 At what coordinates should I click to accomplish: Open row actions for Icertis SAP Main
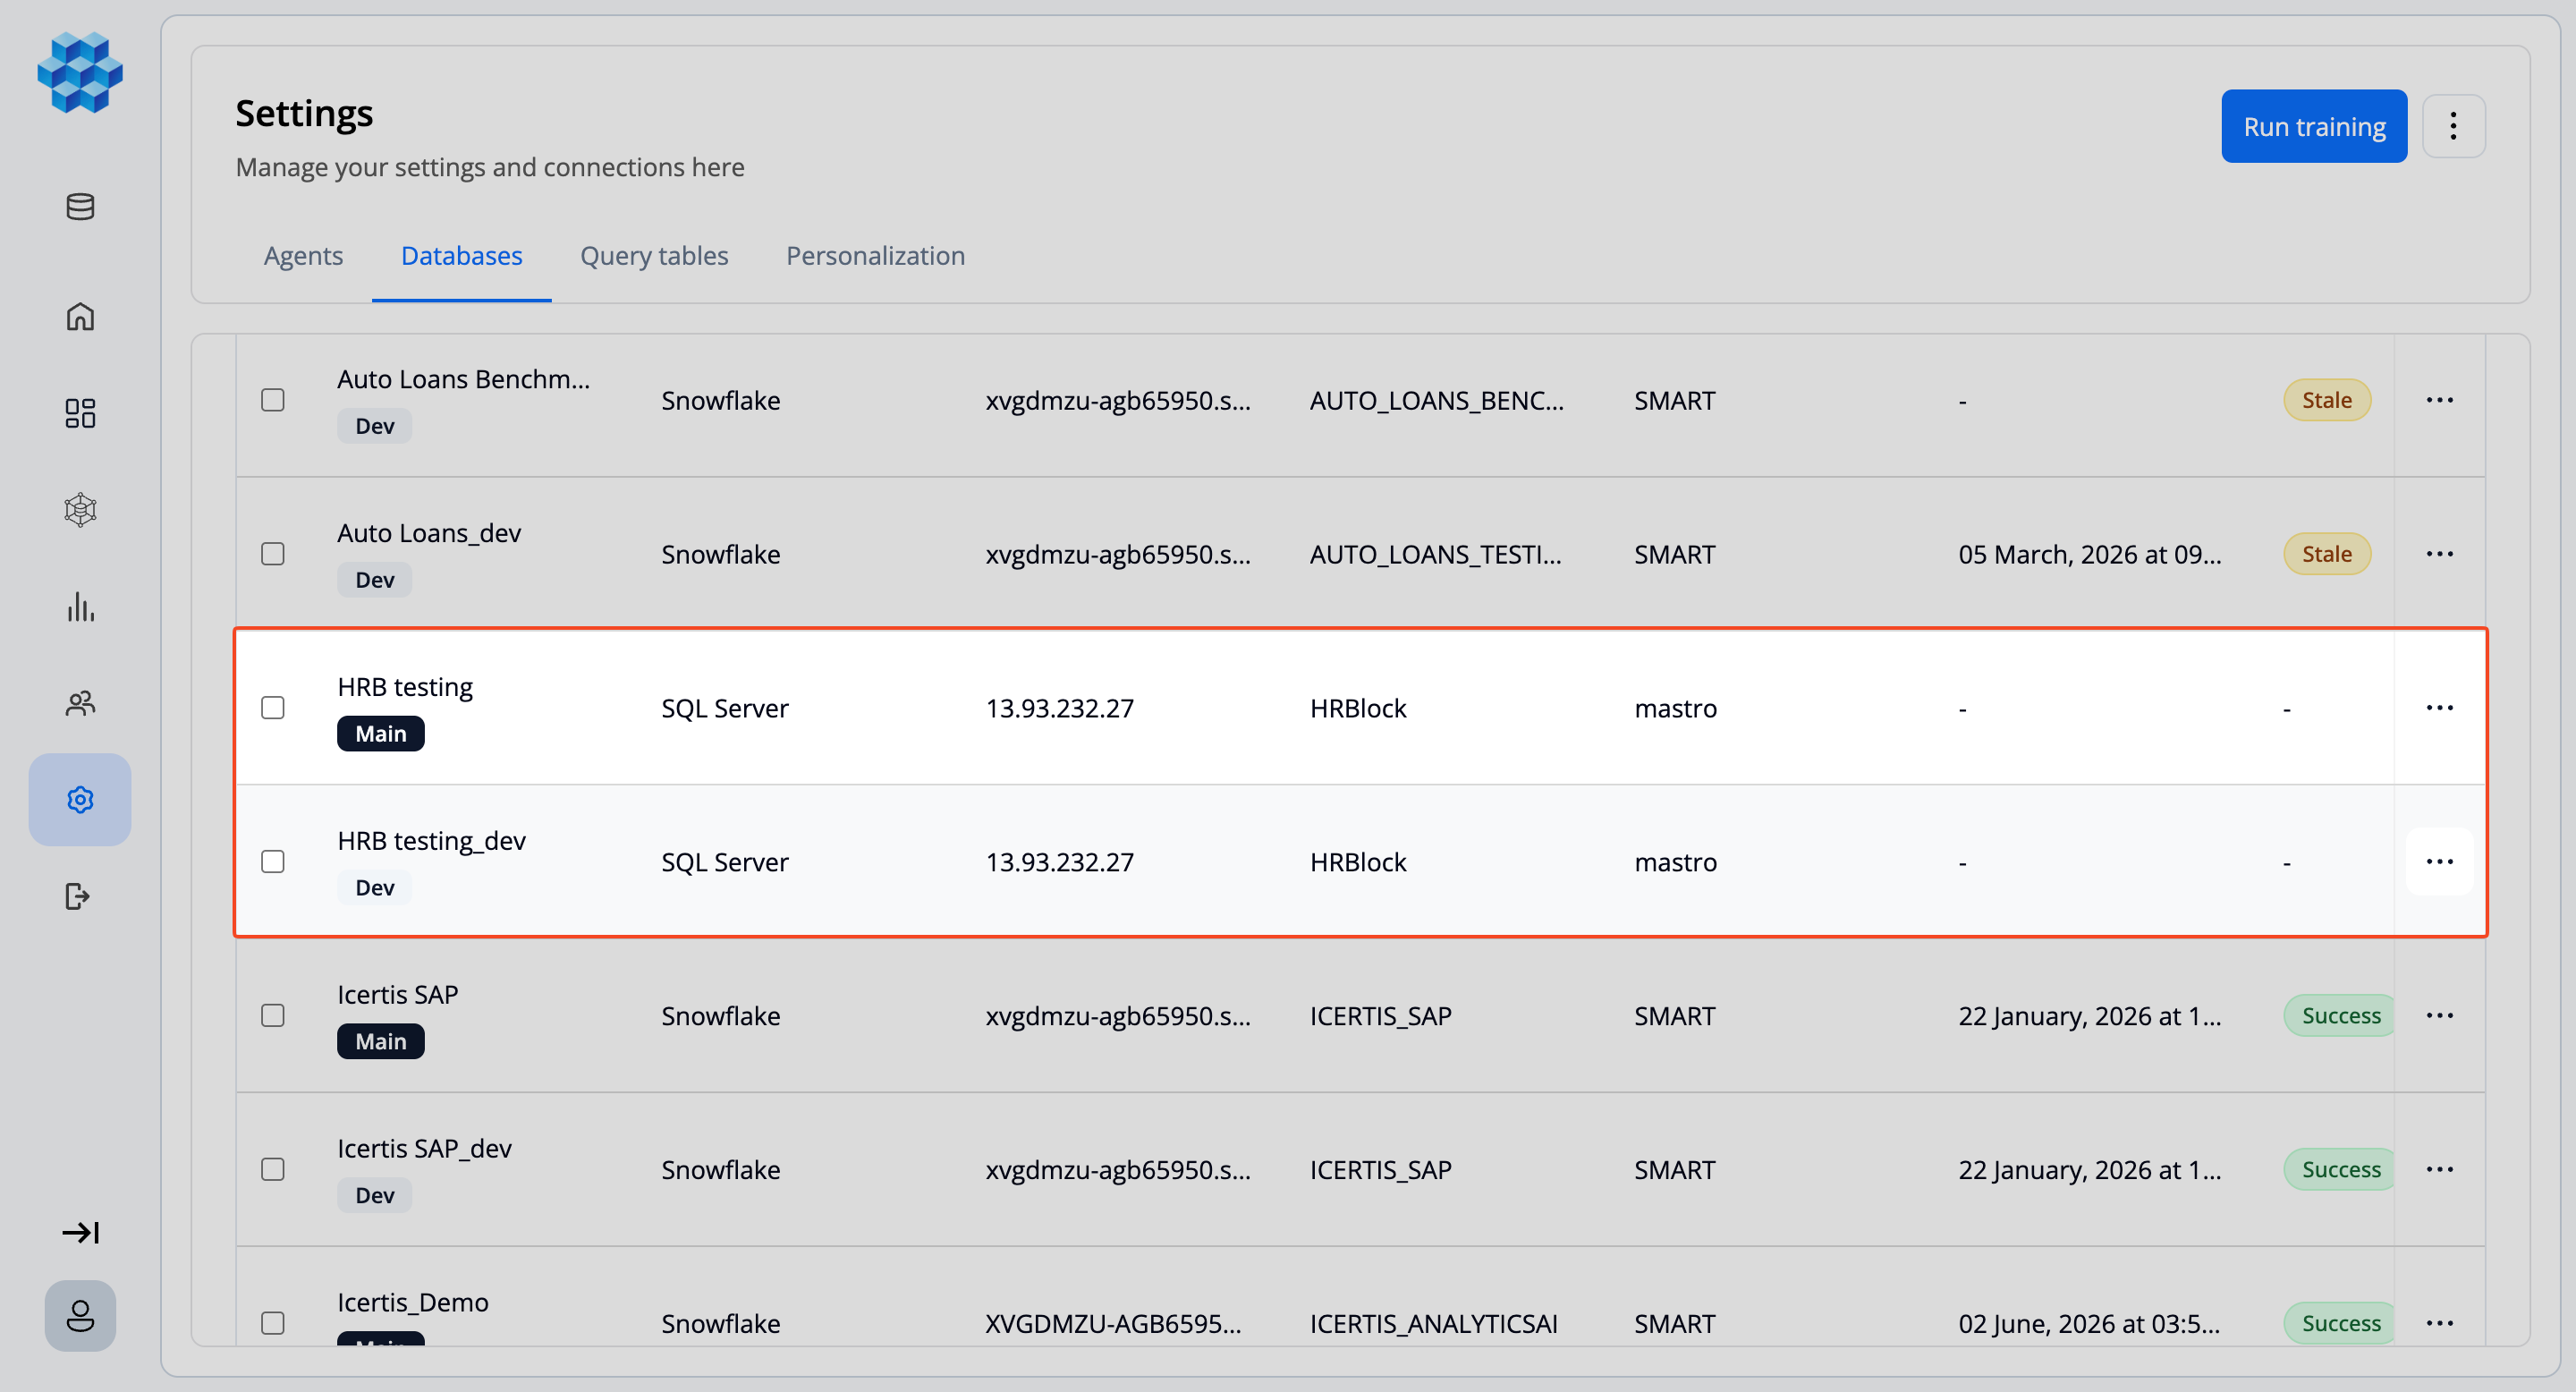tap(2439, 1016)
